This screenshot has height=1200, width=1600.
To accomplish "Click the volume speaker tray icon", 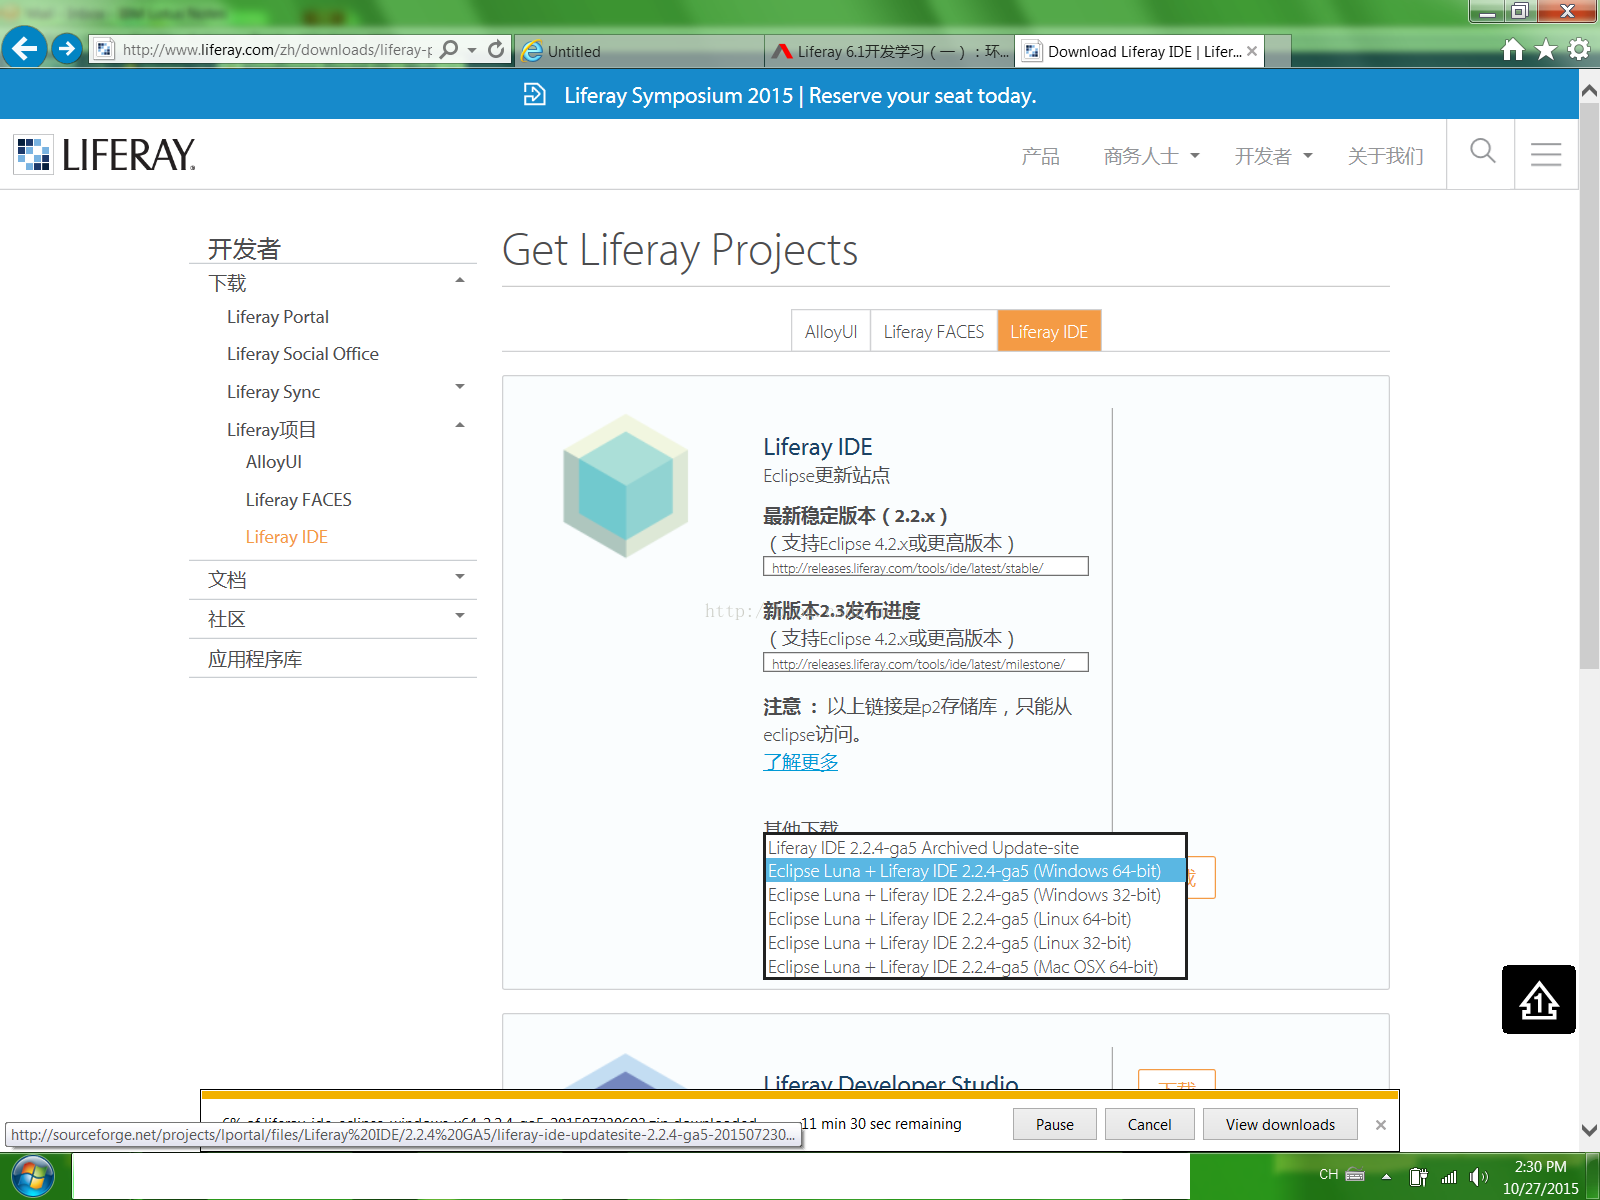I will [1479, 1176].
